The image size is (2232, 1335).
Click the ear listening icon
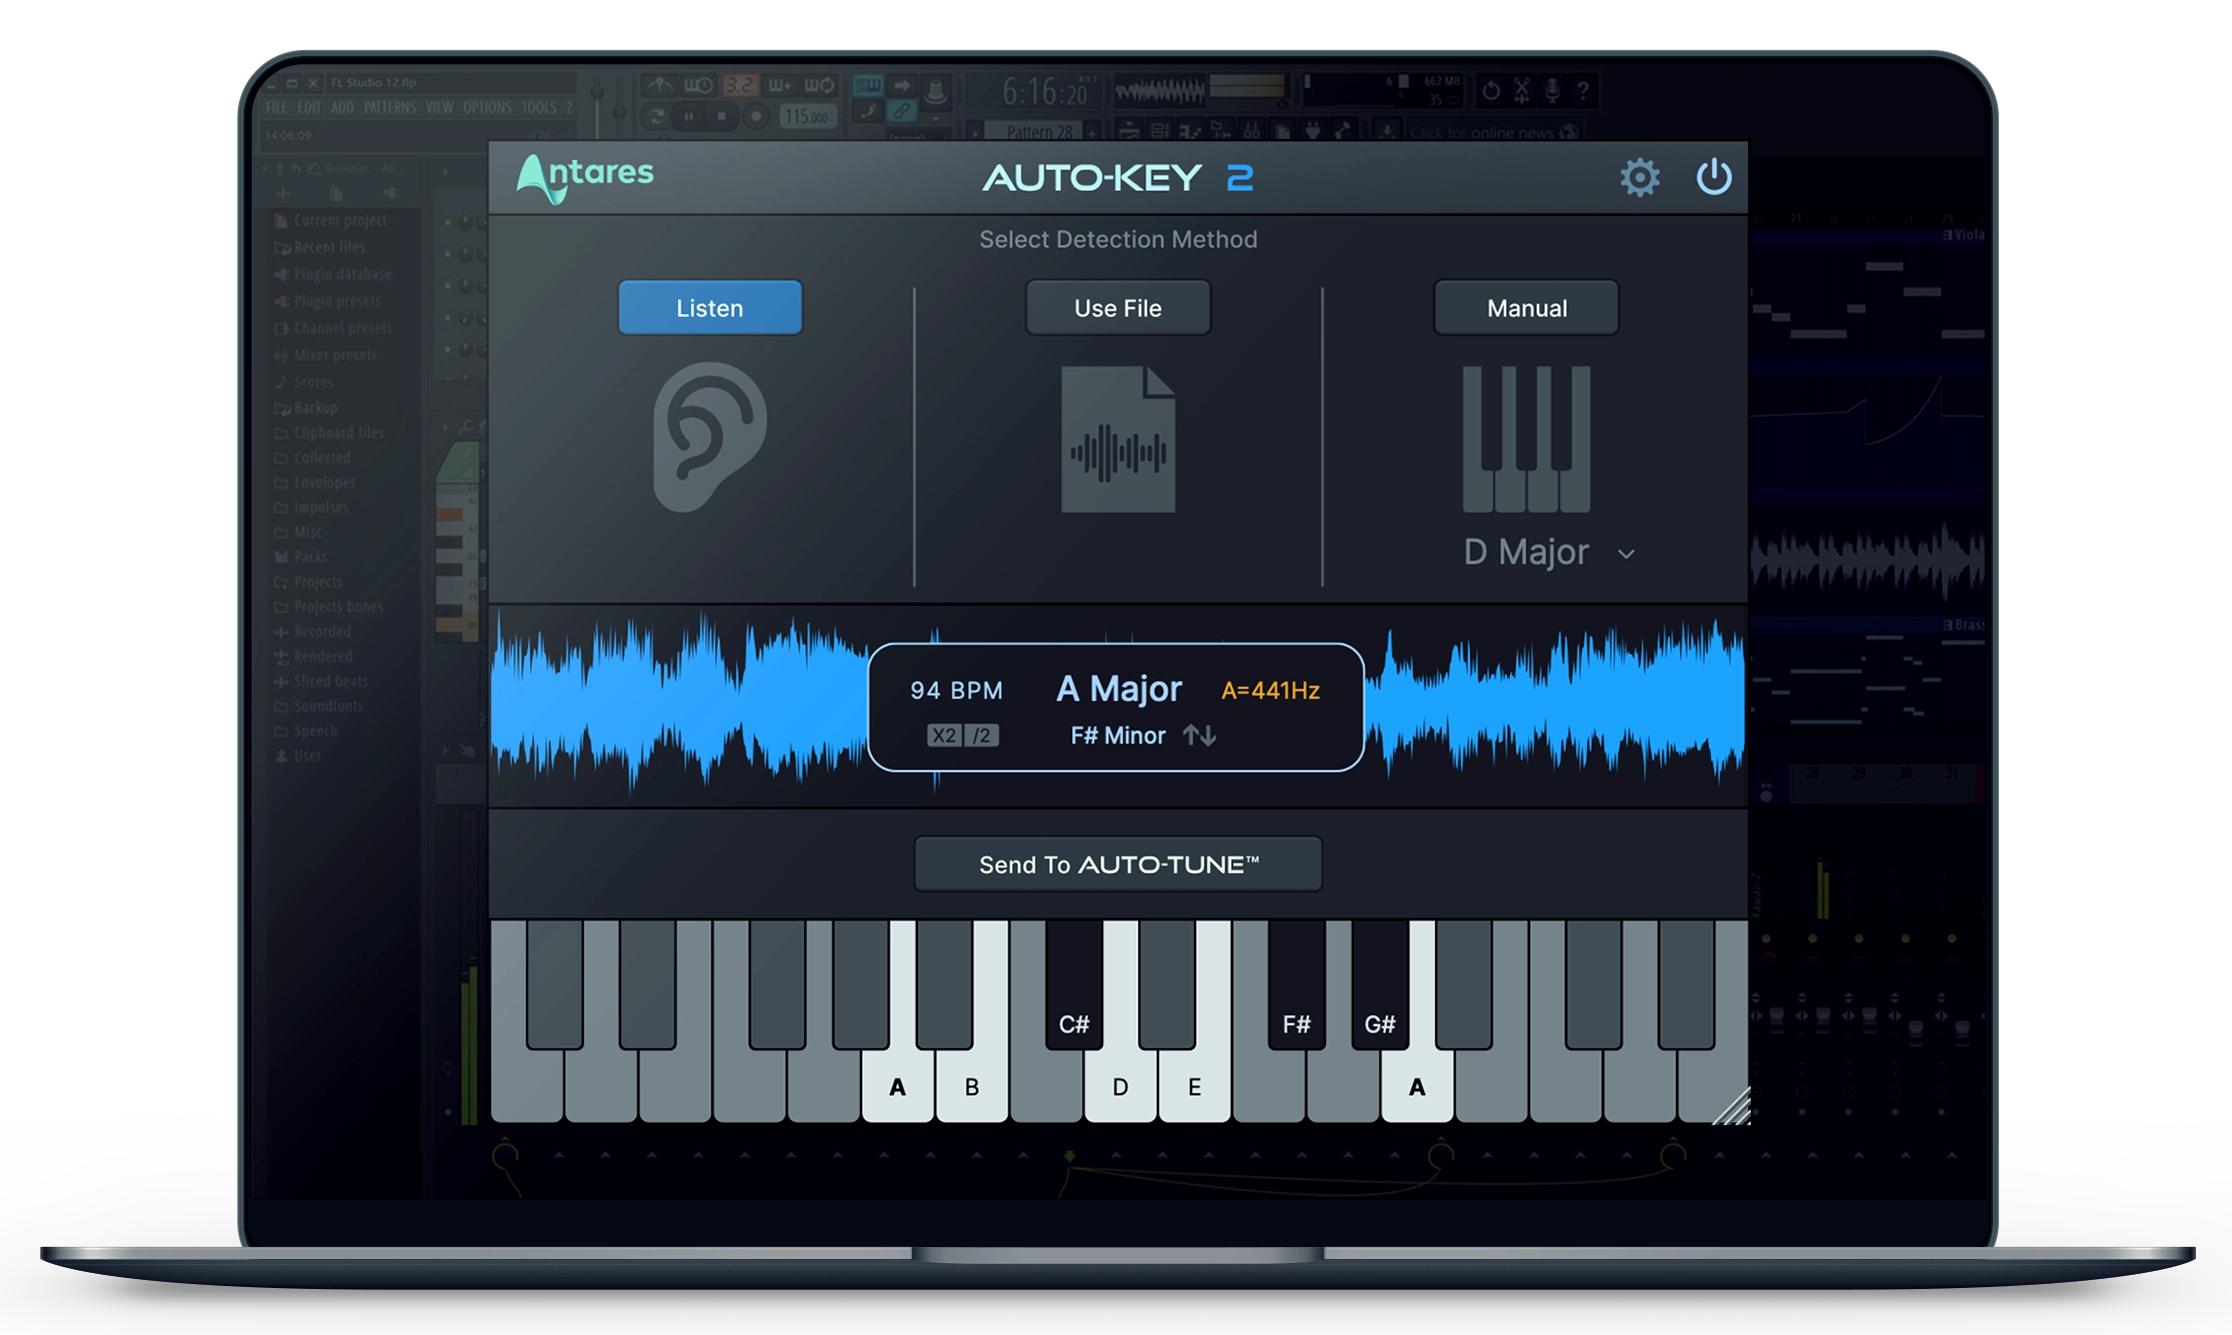(x=709, y=437)
